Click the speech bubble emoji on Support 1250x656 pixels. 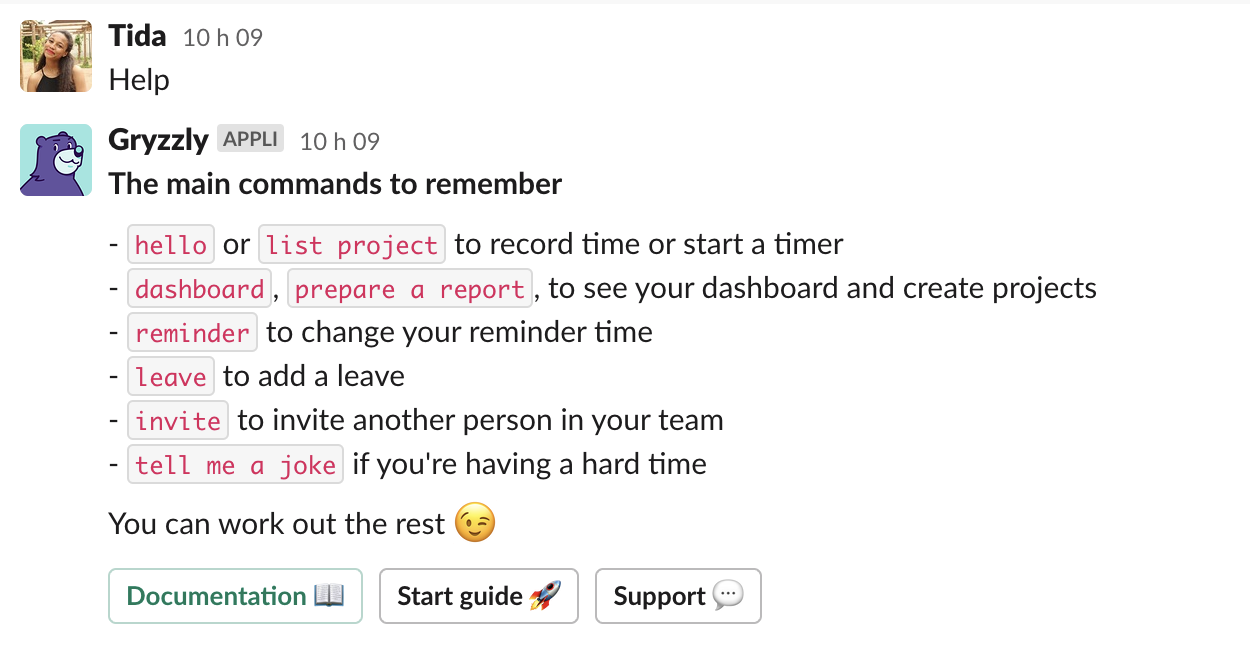point(728,596)
